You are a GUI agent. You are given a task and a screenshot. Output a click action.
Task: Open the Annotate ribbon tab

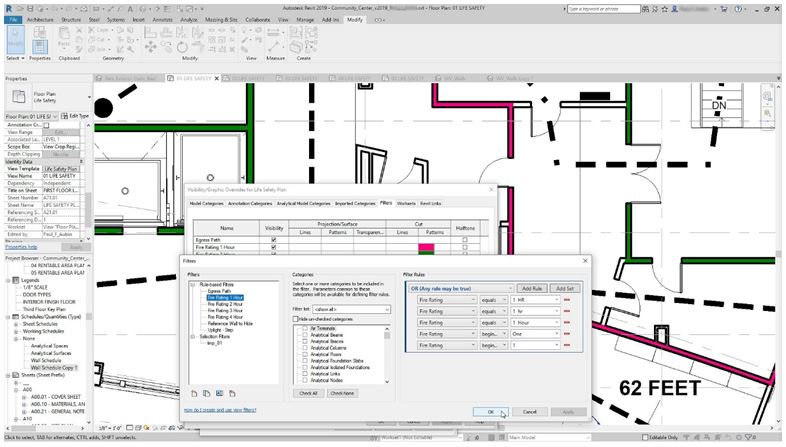click(x=162, y=20)
